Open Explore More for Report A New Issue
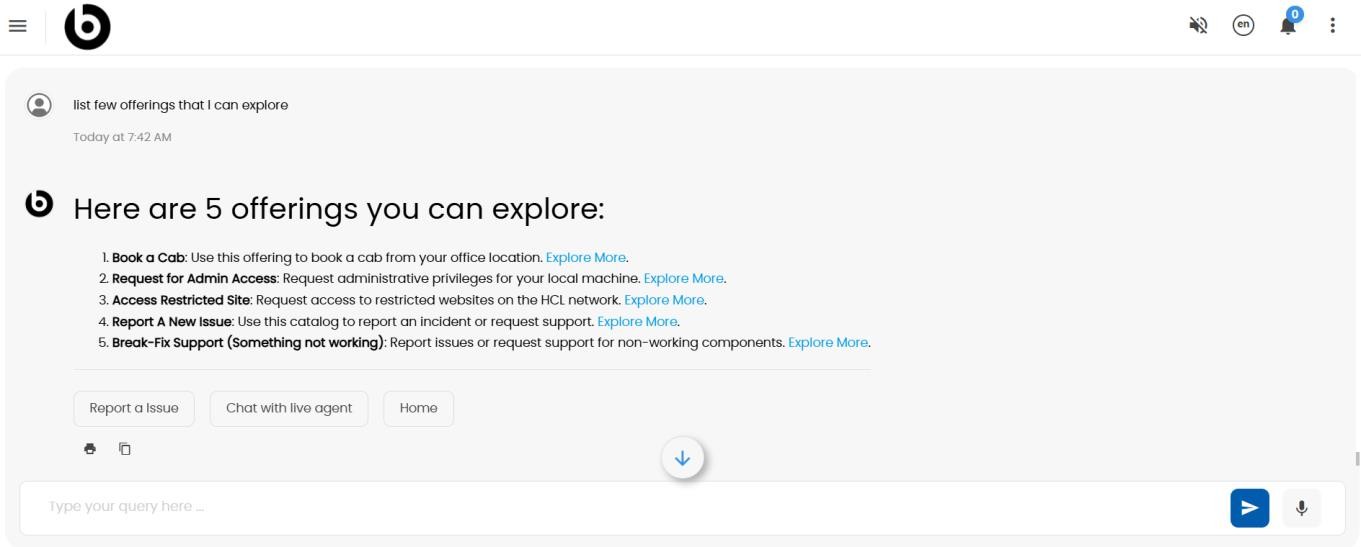1361x547 pixels. click(638, 321)
